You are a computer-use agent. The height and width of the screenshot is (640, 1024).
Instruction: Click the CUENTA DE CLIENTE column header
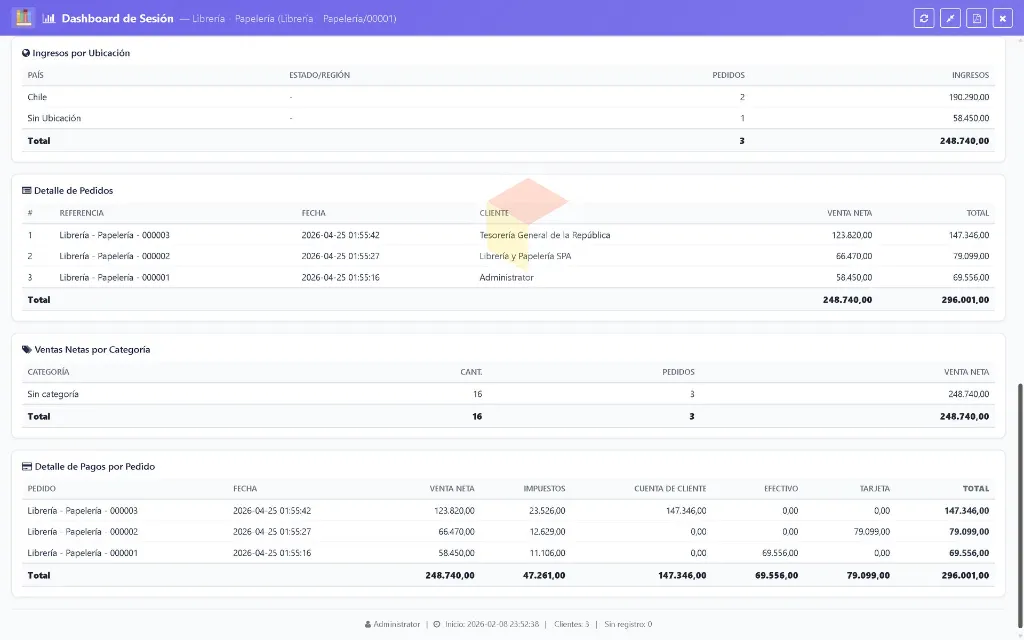[670, 488]
